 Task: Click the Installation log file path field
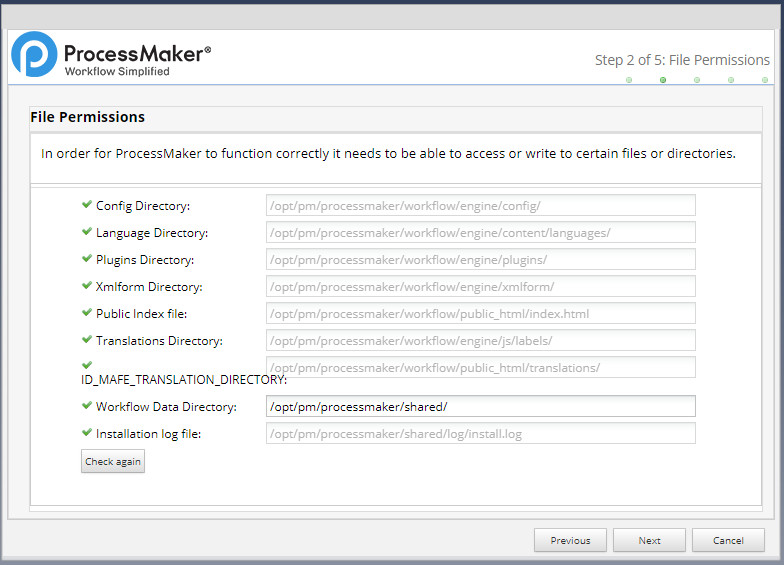[480, 433]
